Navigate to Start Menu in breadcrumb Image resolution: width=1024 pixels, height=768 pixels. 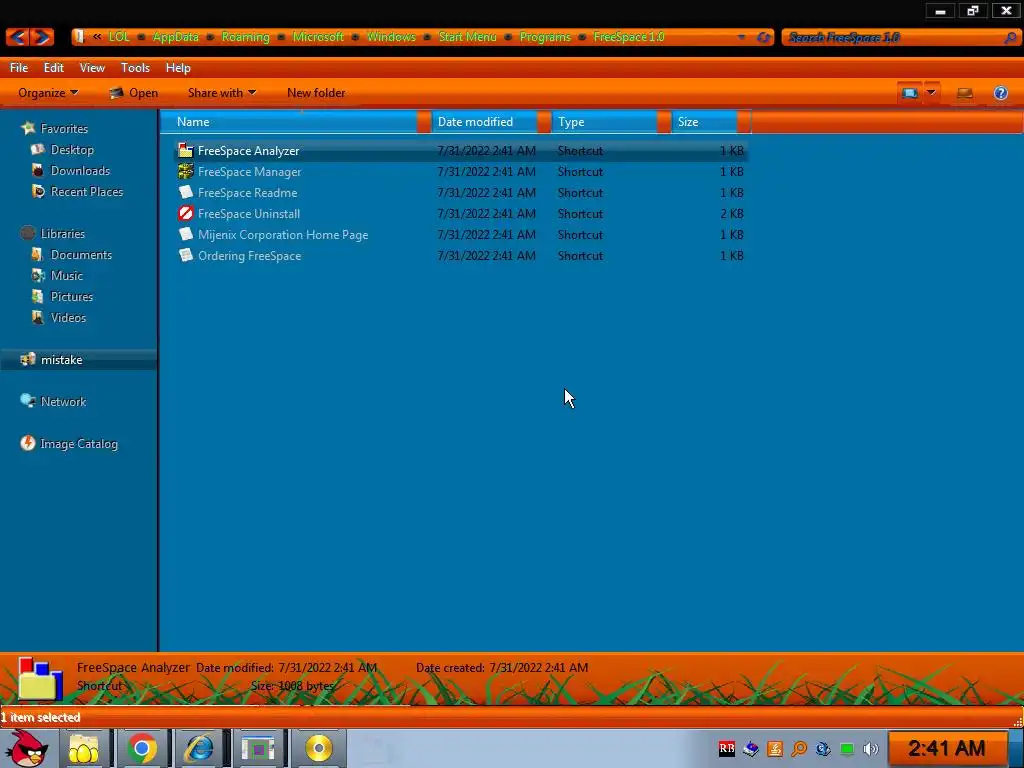(x=467, y=37)
